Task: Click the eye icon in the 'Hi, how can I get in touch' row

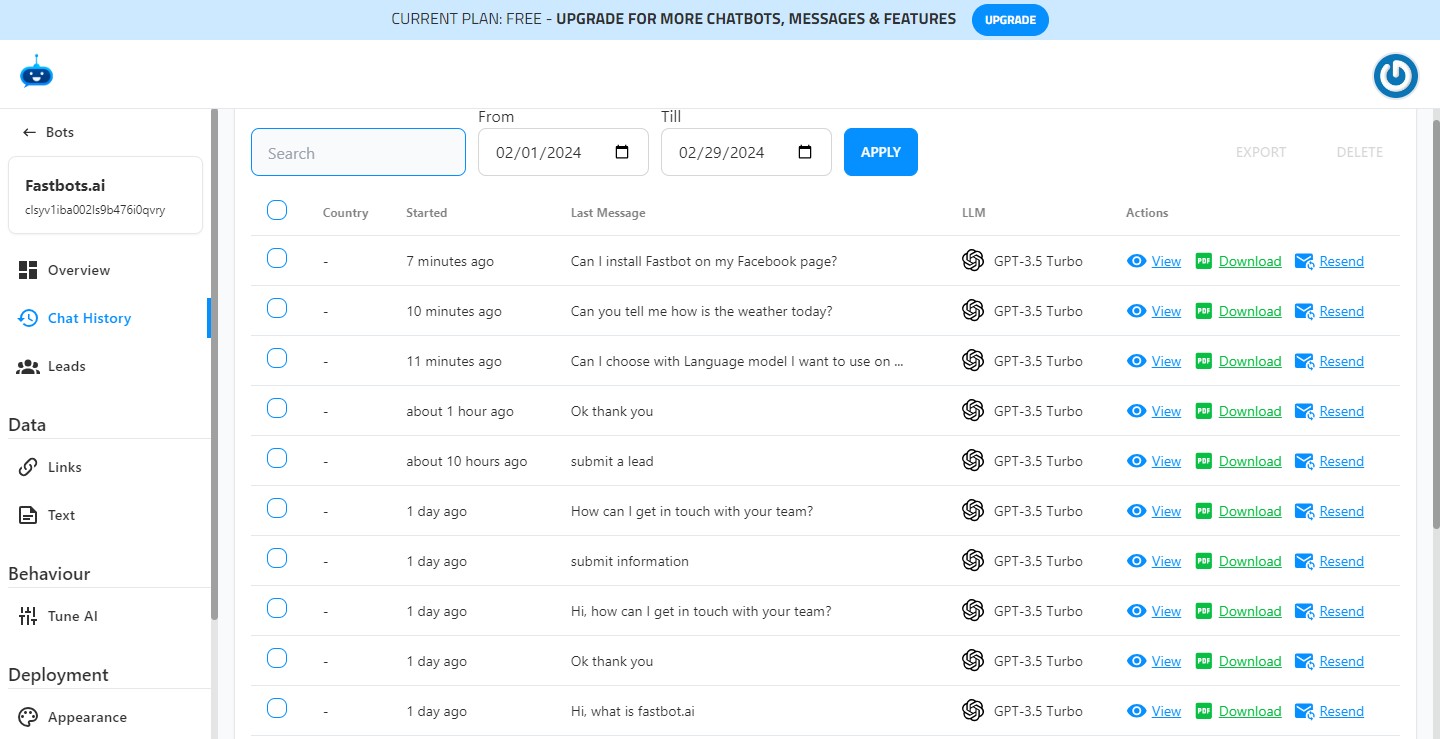Action: click(1136, 611)
